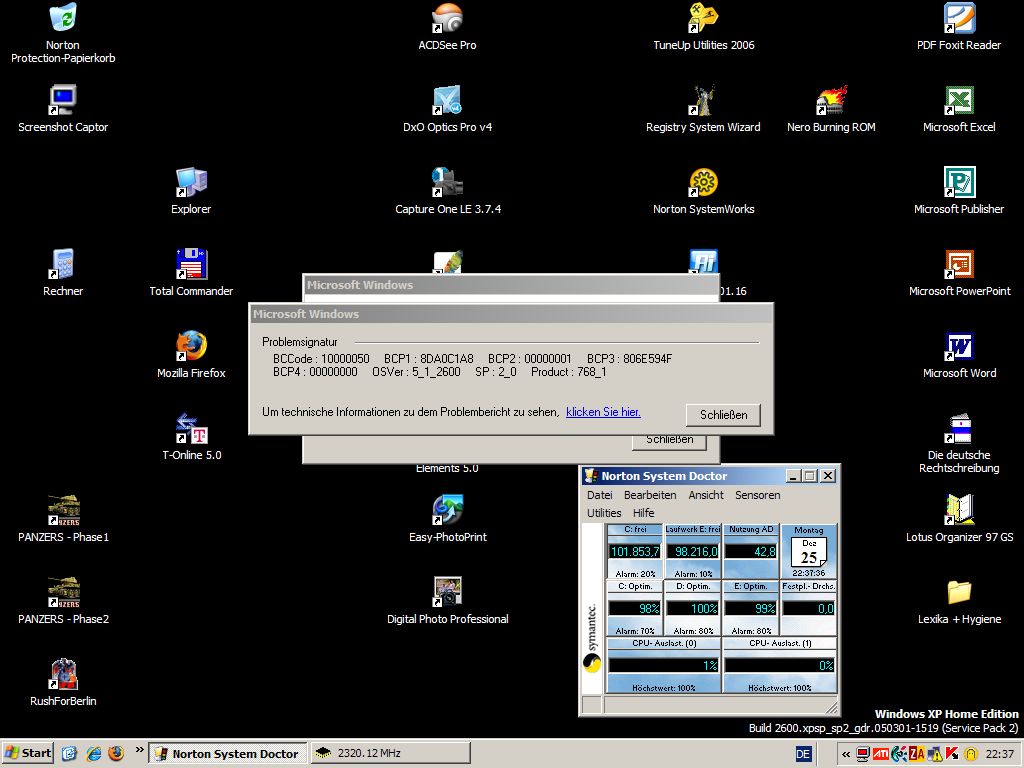The image size is (1024, 768).
Task: Expand hidden system tray icons arrow
Action: pos(846,754)
